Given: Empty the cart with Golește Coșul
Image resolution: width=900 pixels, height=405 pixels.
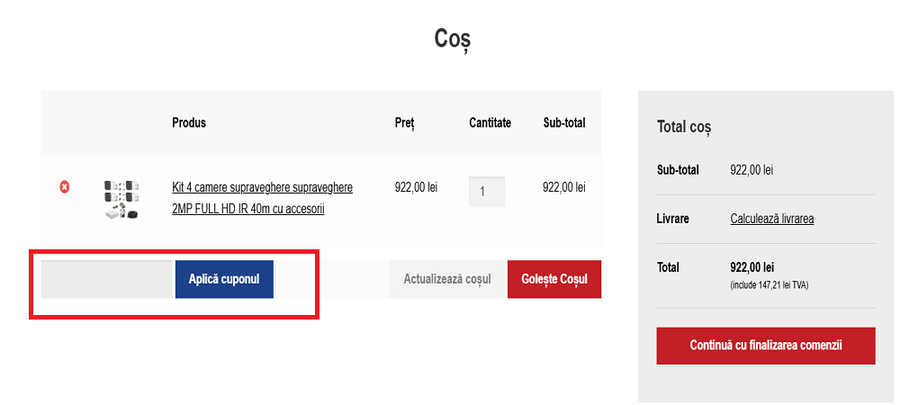Looking at the screenshot, I should tap(554, 279).
